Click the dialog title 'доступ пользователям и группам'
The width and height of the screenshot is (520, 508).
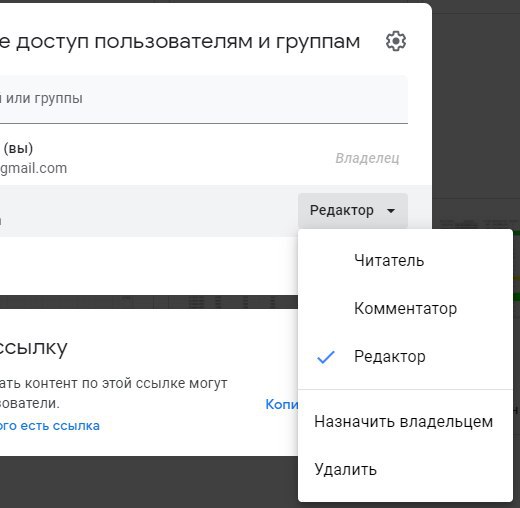tap(188, 42)
